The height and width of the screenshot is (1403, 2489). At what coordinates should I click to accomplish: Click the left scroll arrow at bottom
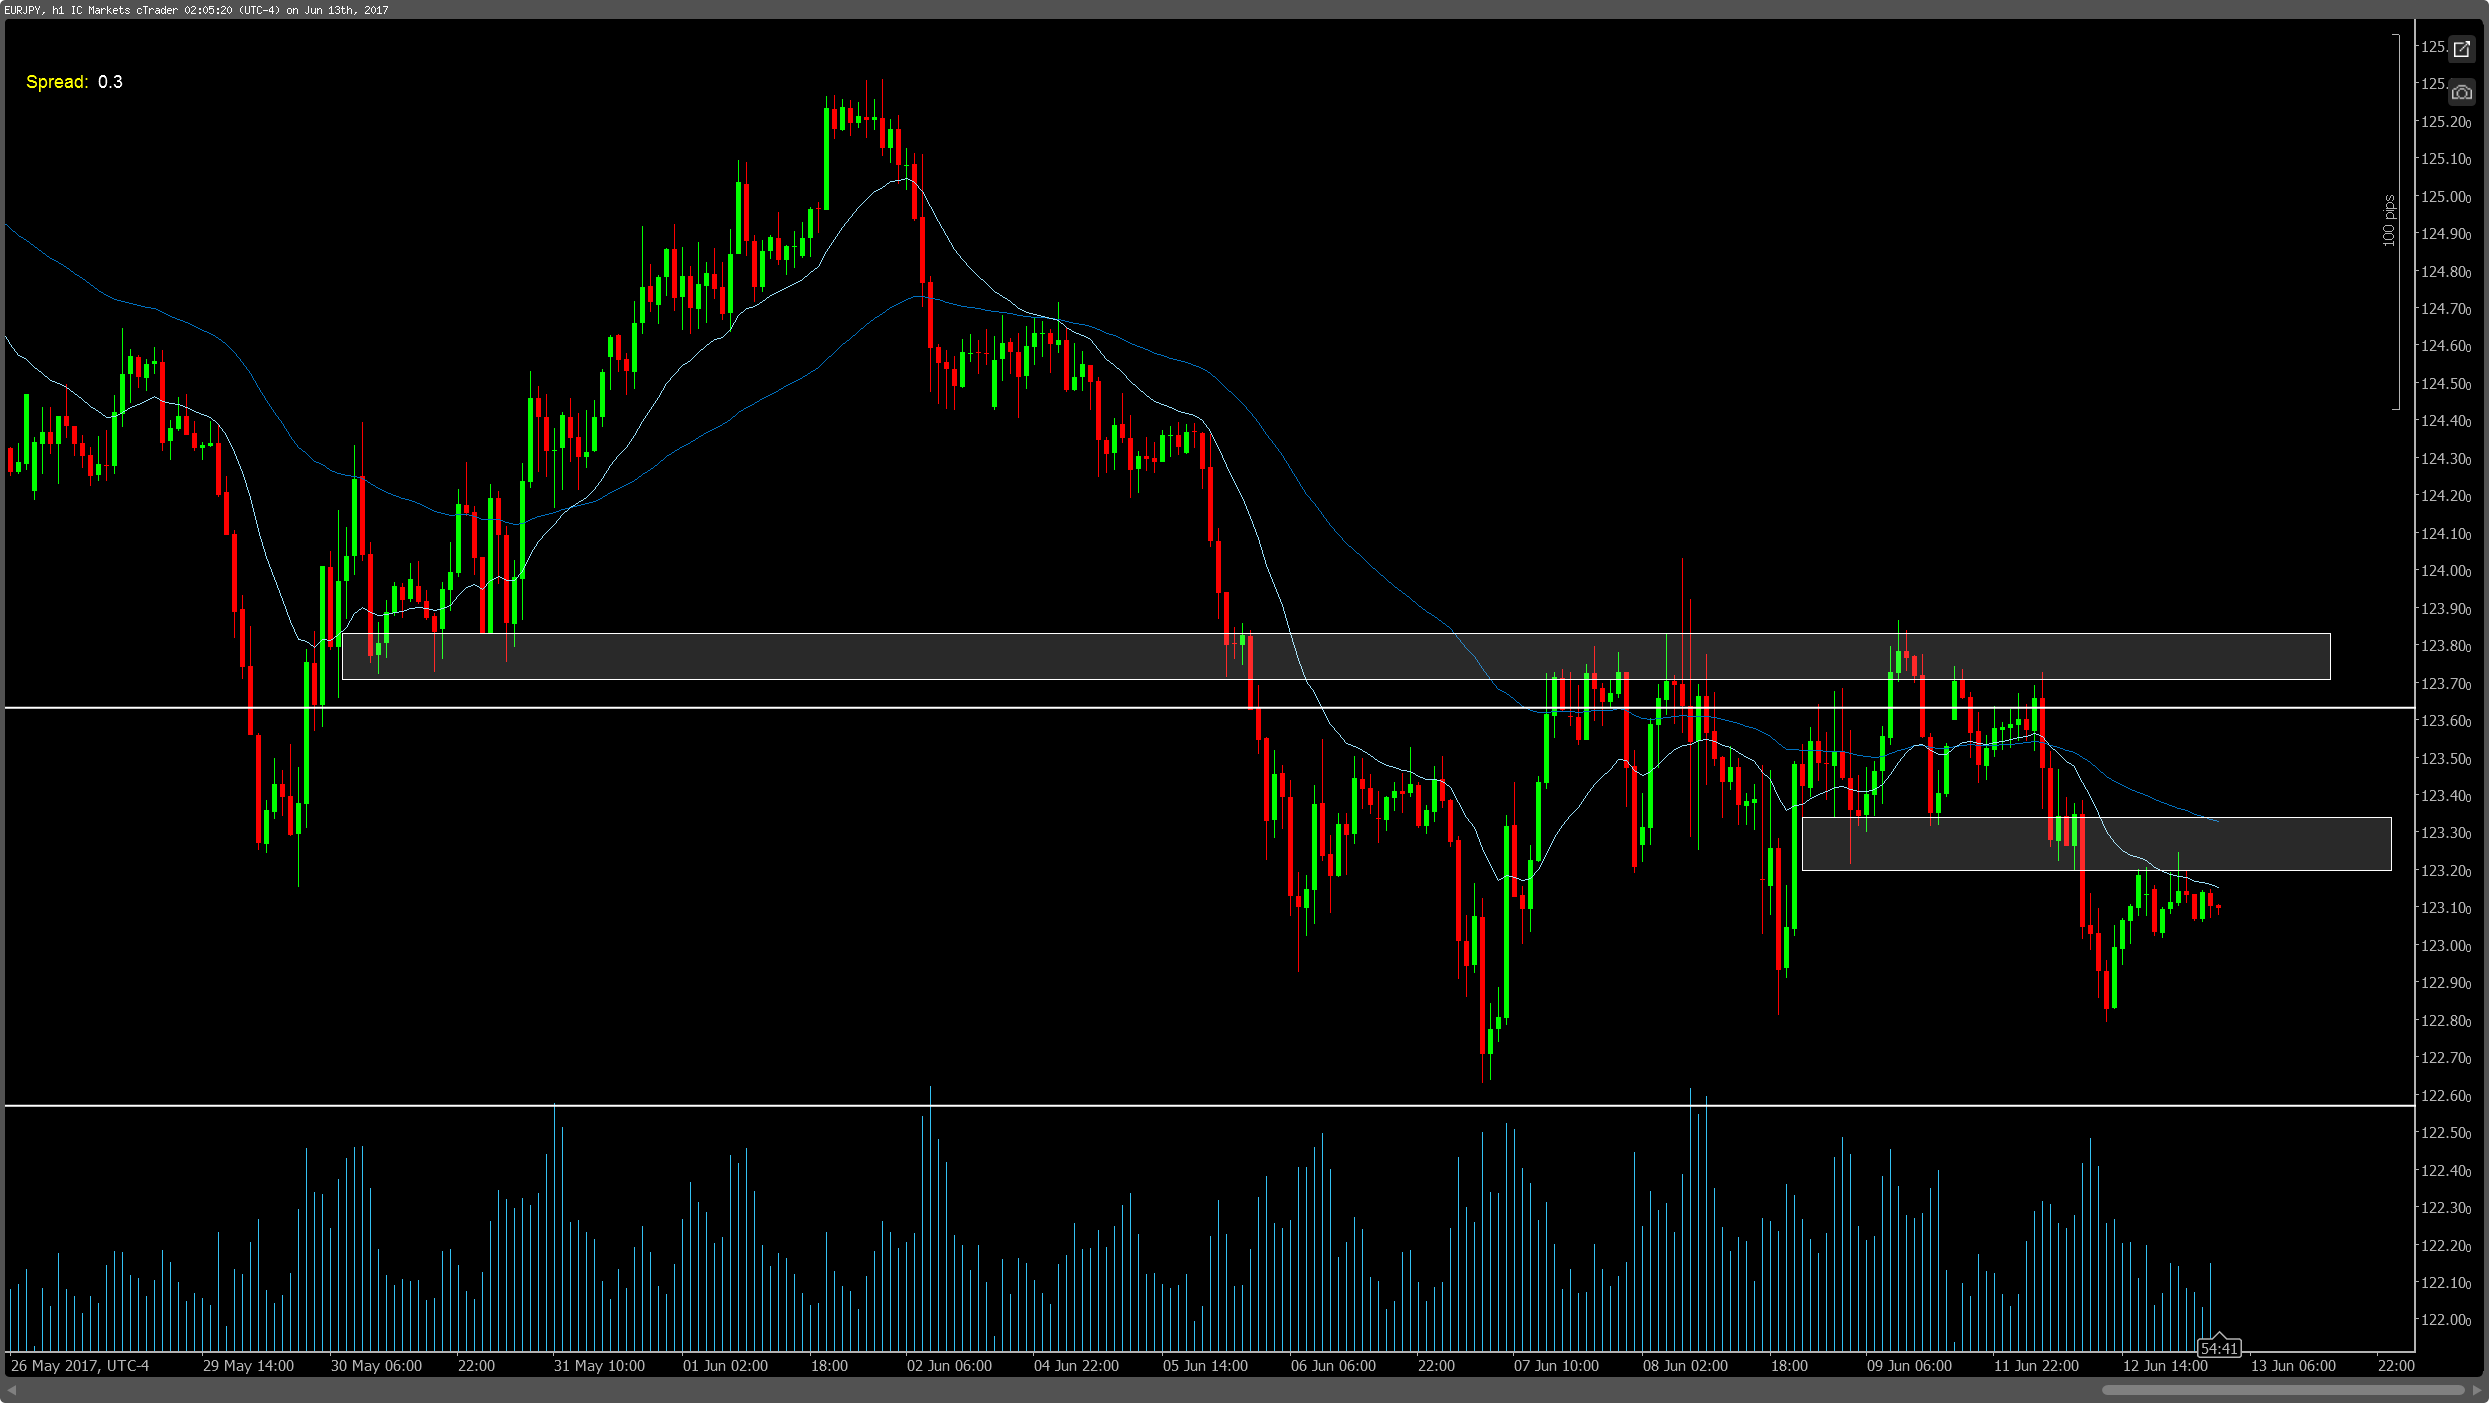[x=12, y=1390]
